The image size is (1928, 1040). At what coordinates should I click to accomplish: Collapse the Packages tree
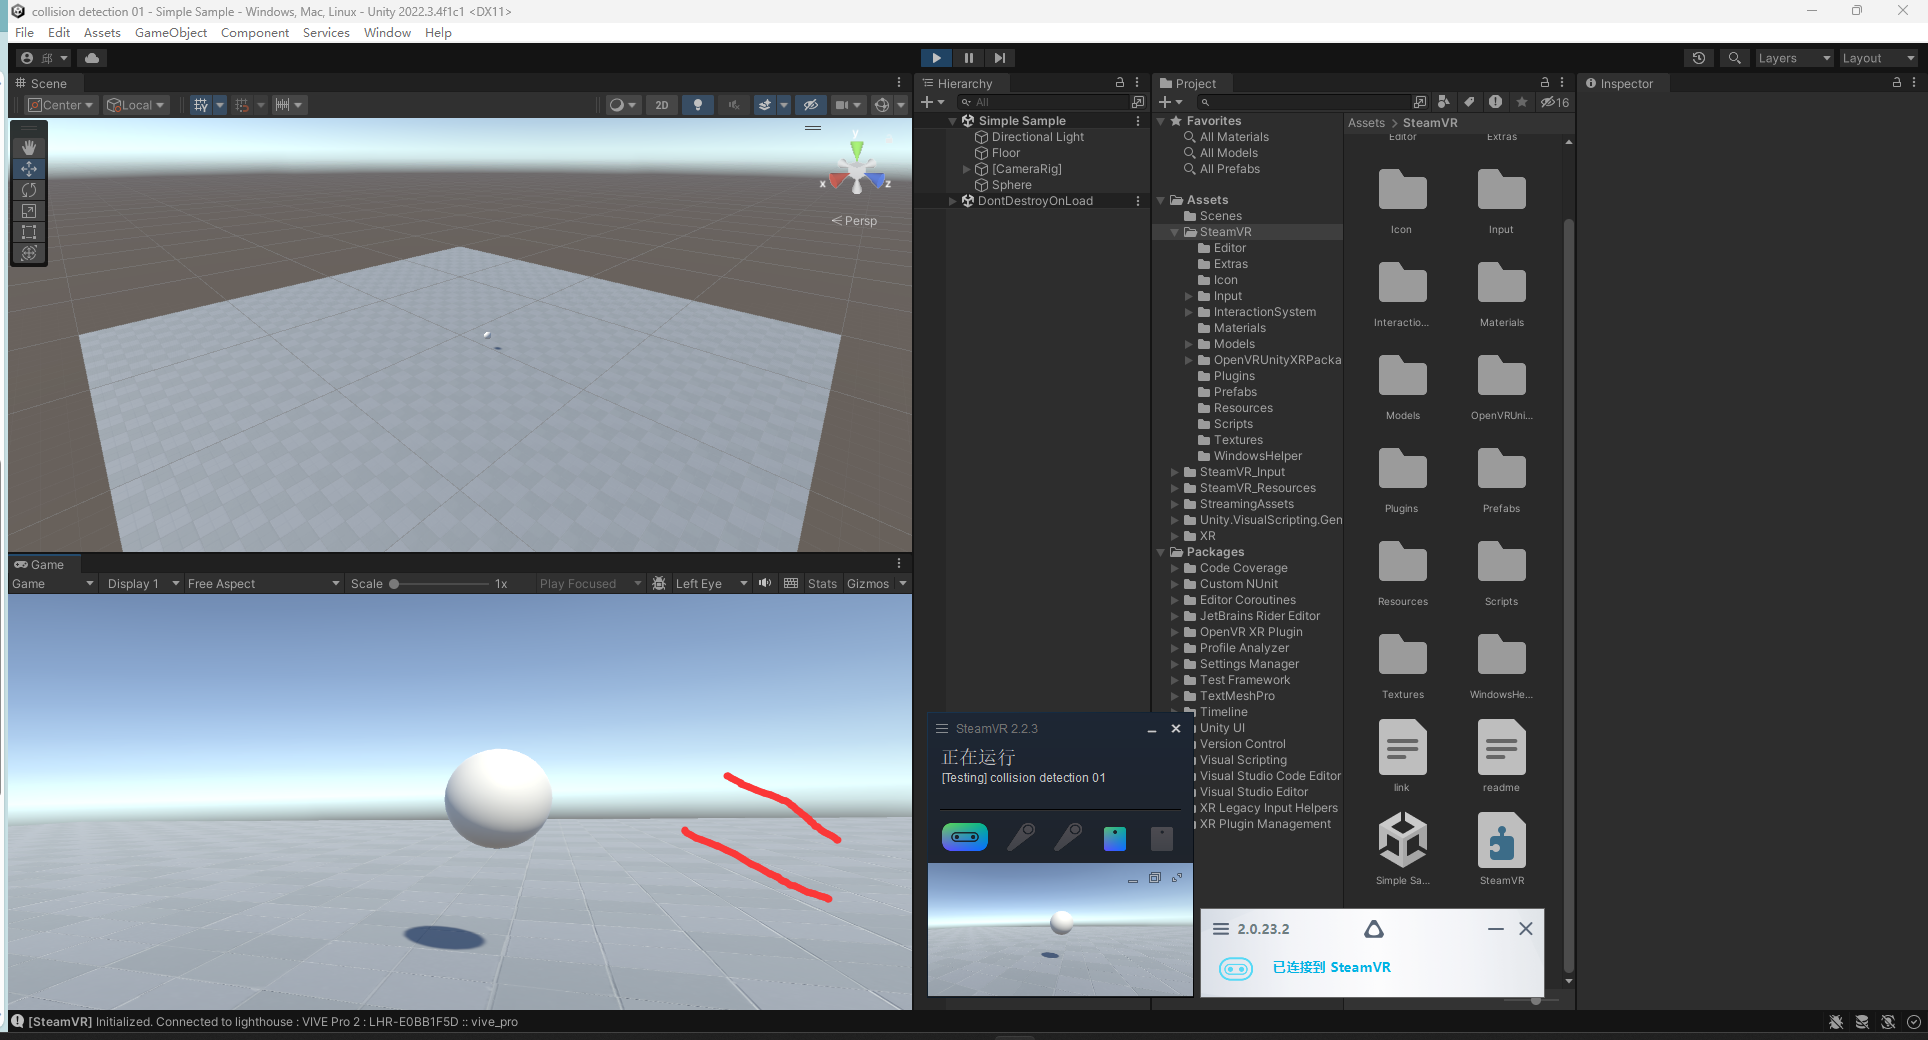pos(1161,552)
